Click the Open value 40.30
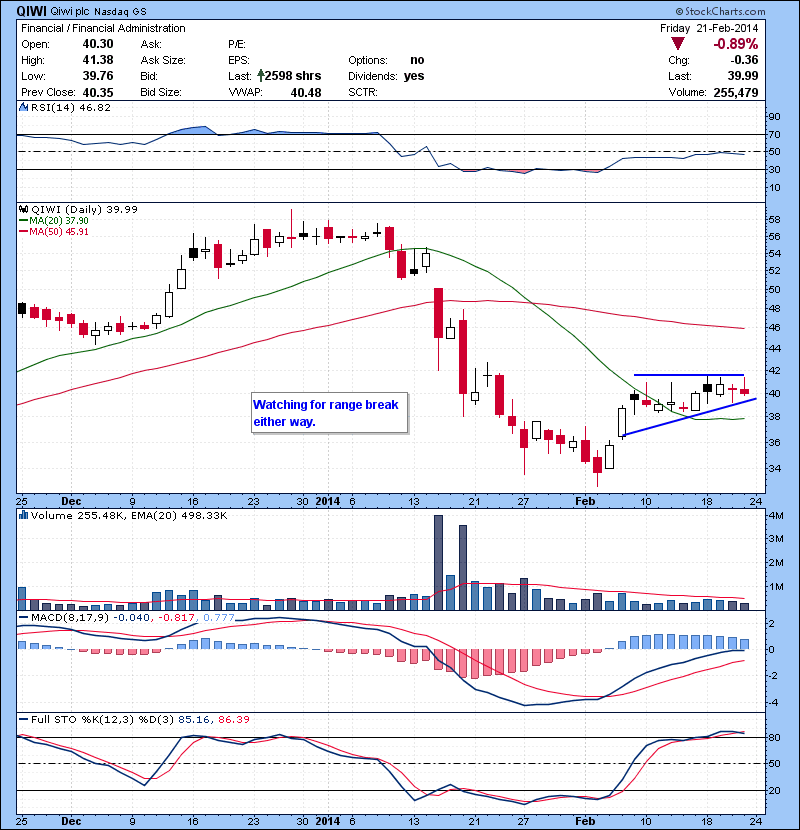800x830 pixels. [98, 44]
